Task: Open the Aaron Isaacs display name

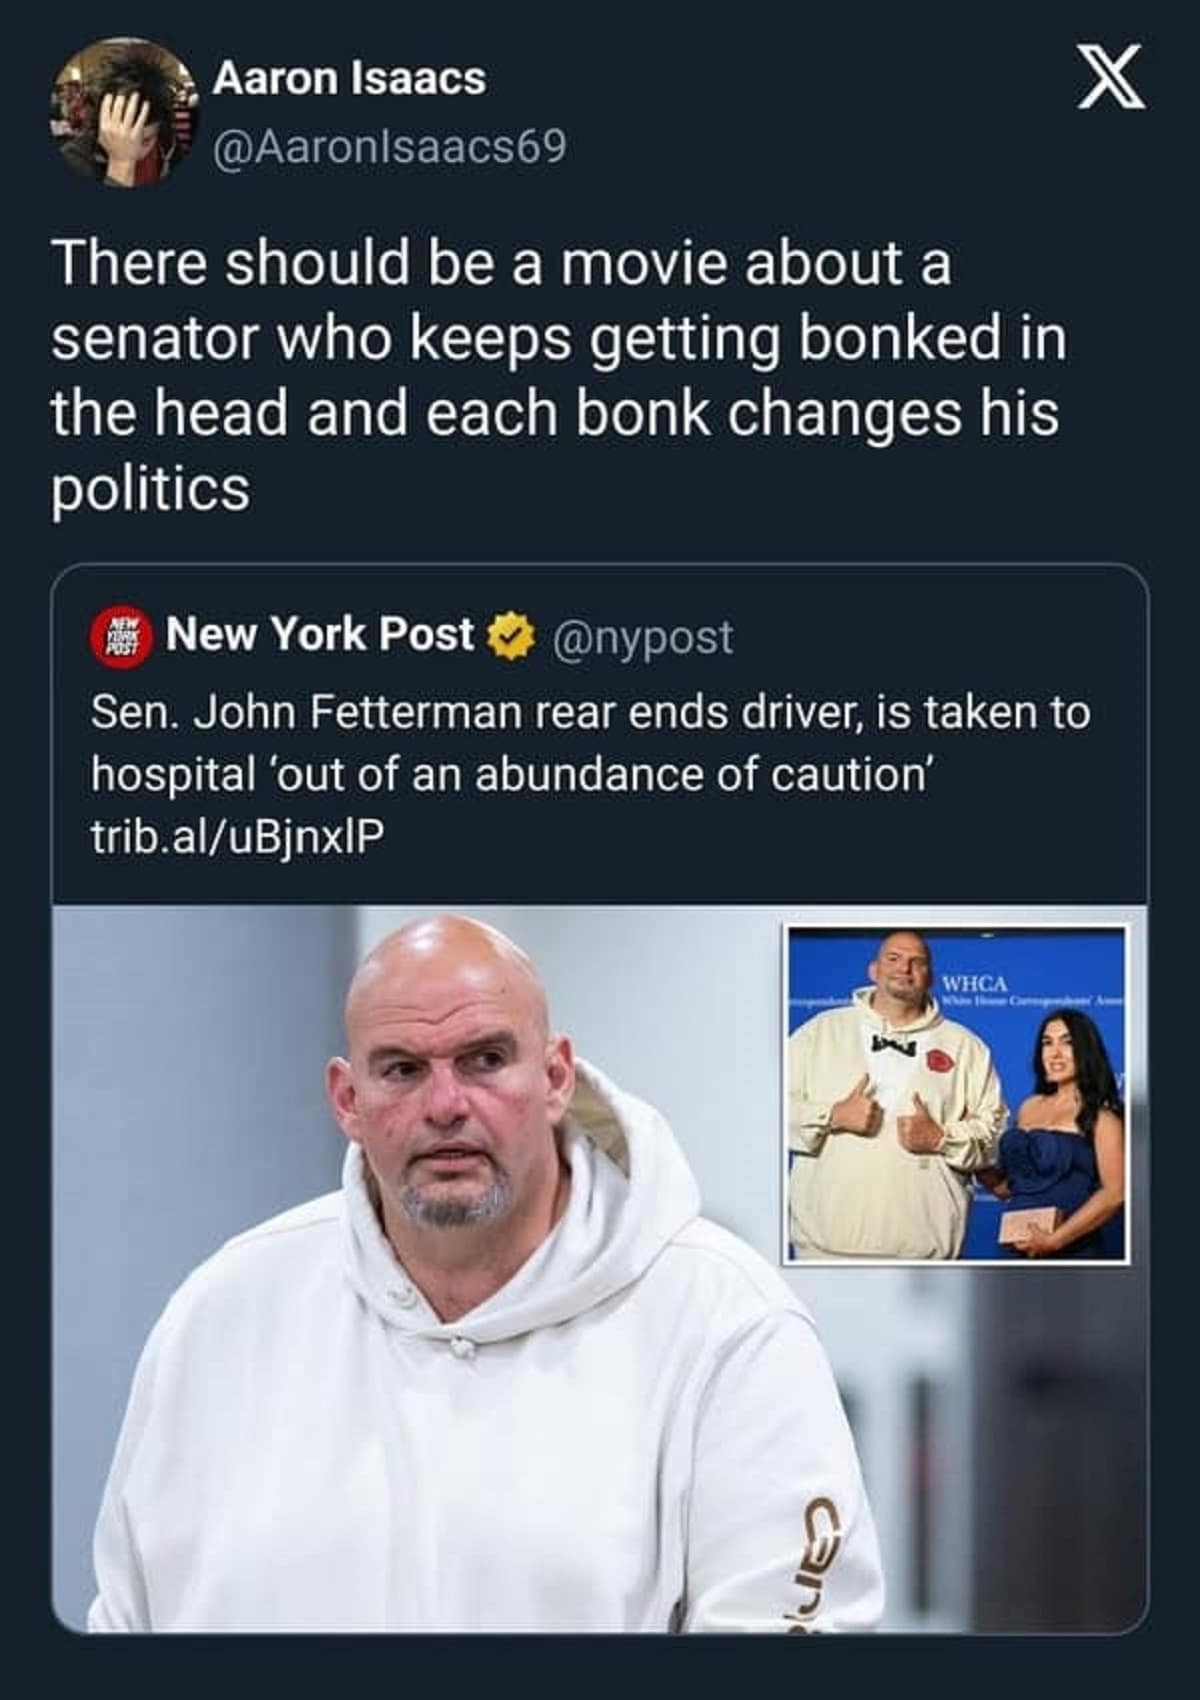Action: coord(349,79)
